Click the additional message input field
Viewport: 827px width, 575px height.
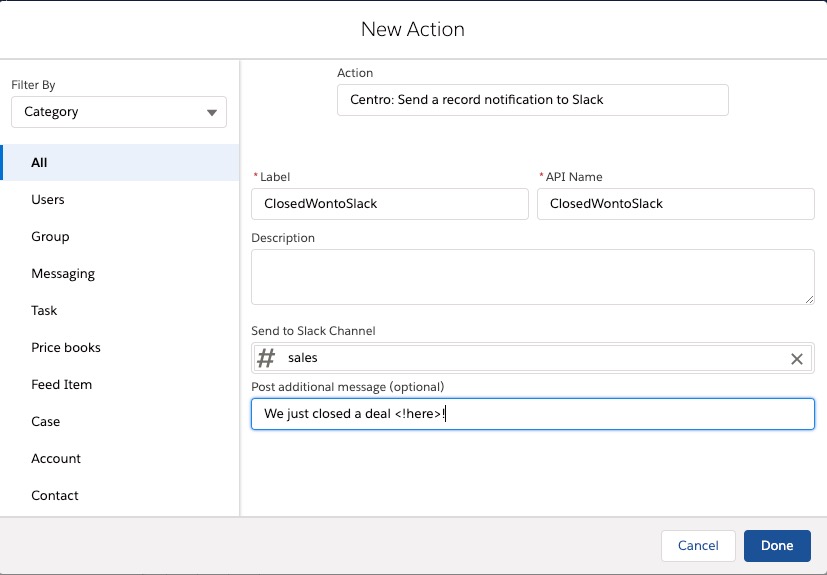click(533, 414)
